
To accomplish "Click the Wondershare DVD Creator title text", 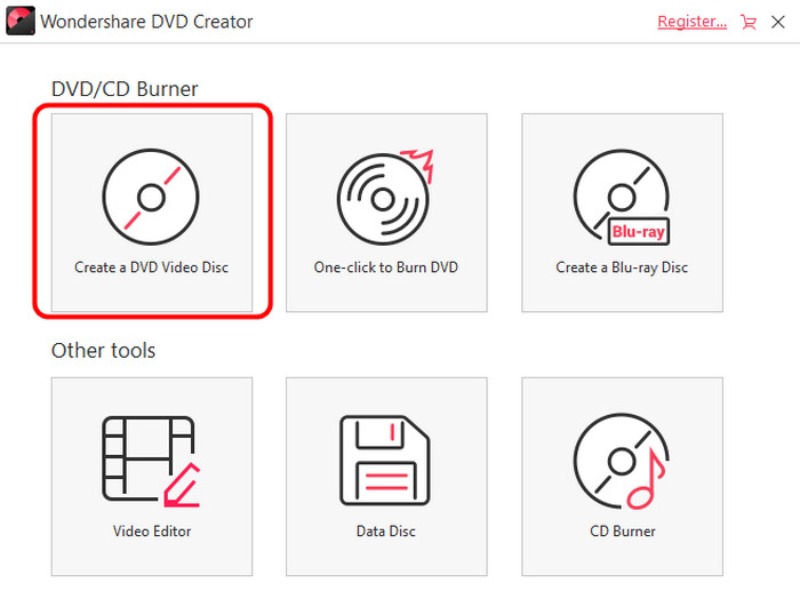I will (147, 21).
